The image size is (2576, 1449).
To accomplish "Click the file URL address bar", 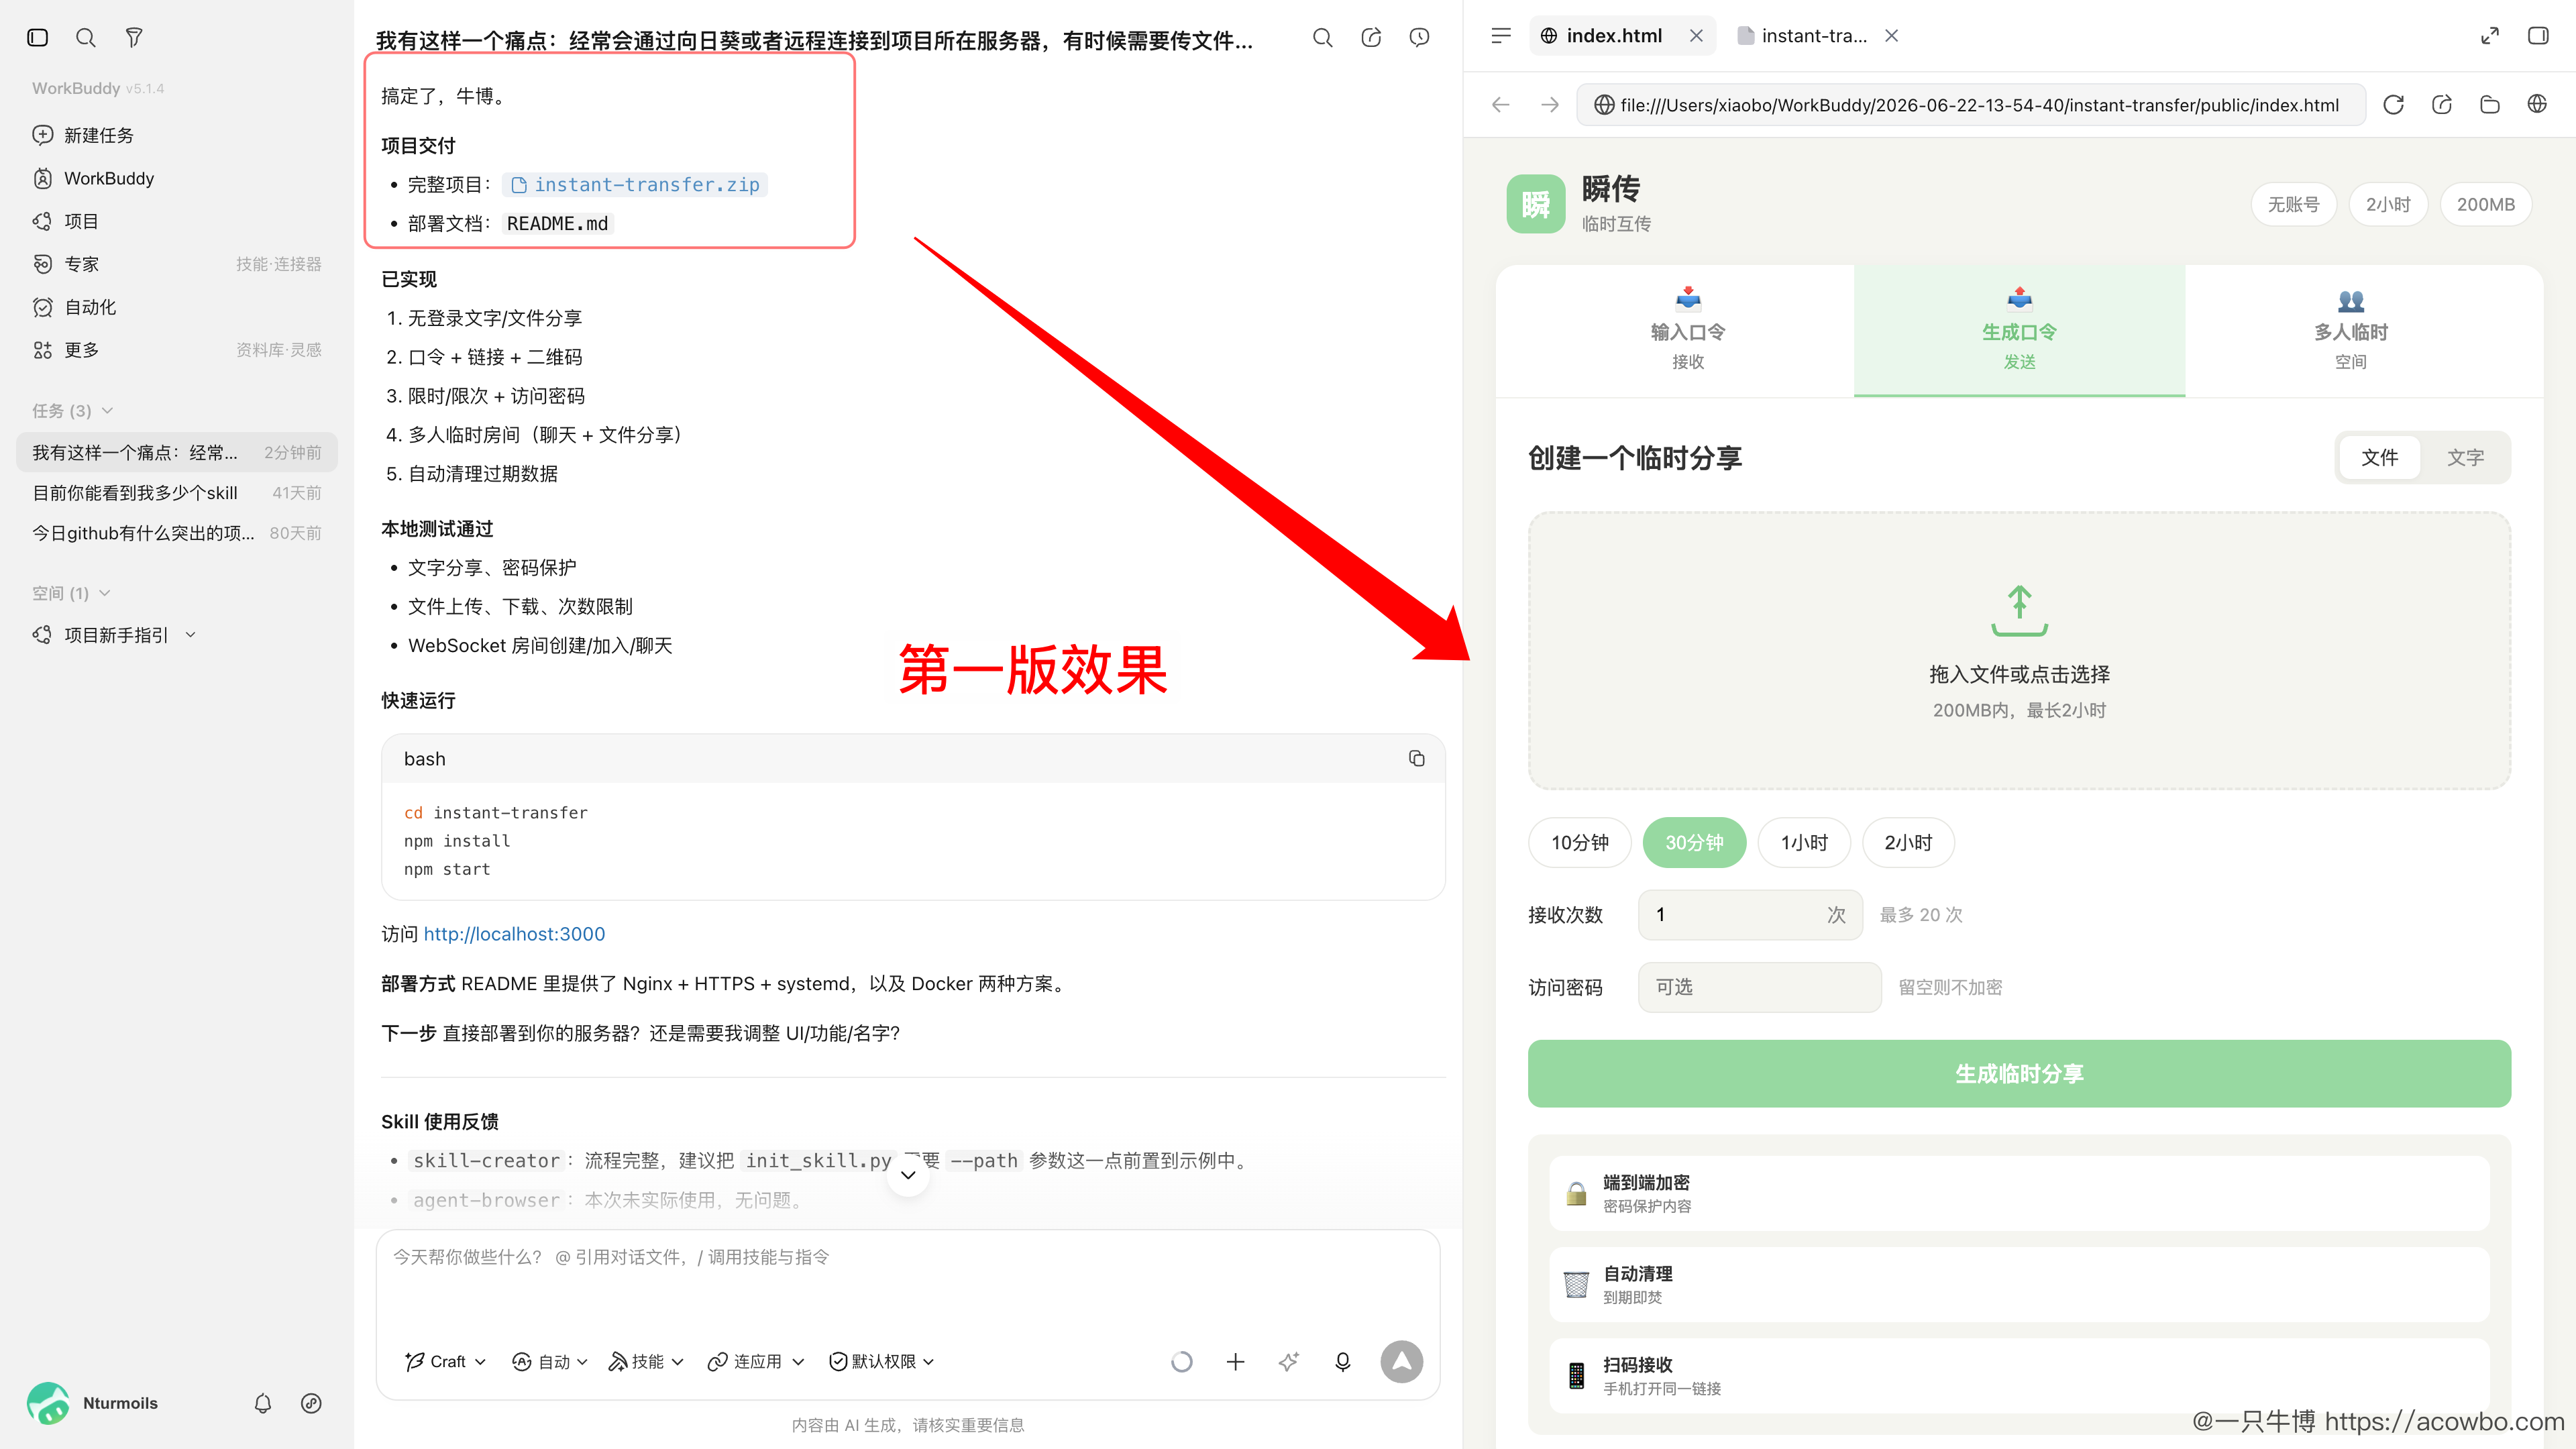I will click(x=1971, y=105).
